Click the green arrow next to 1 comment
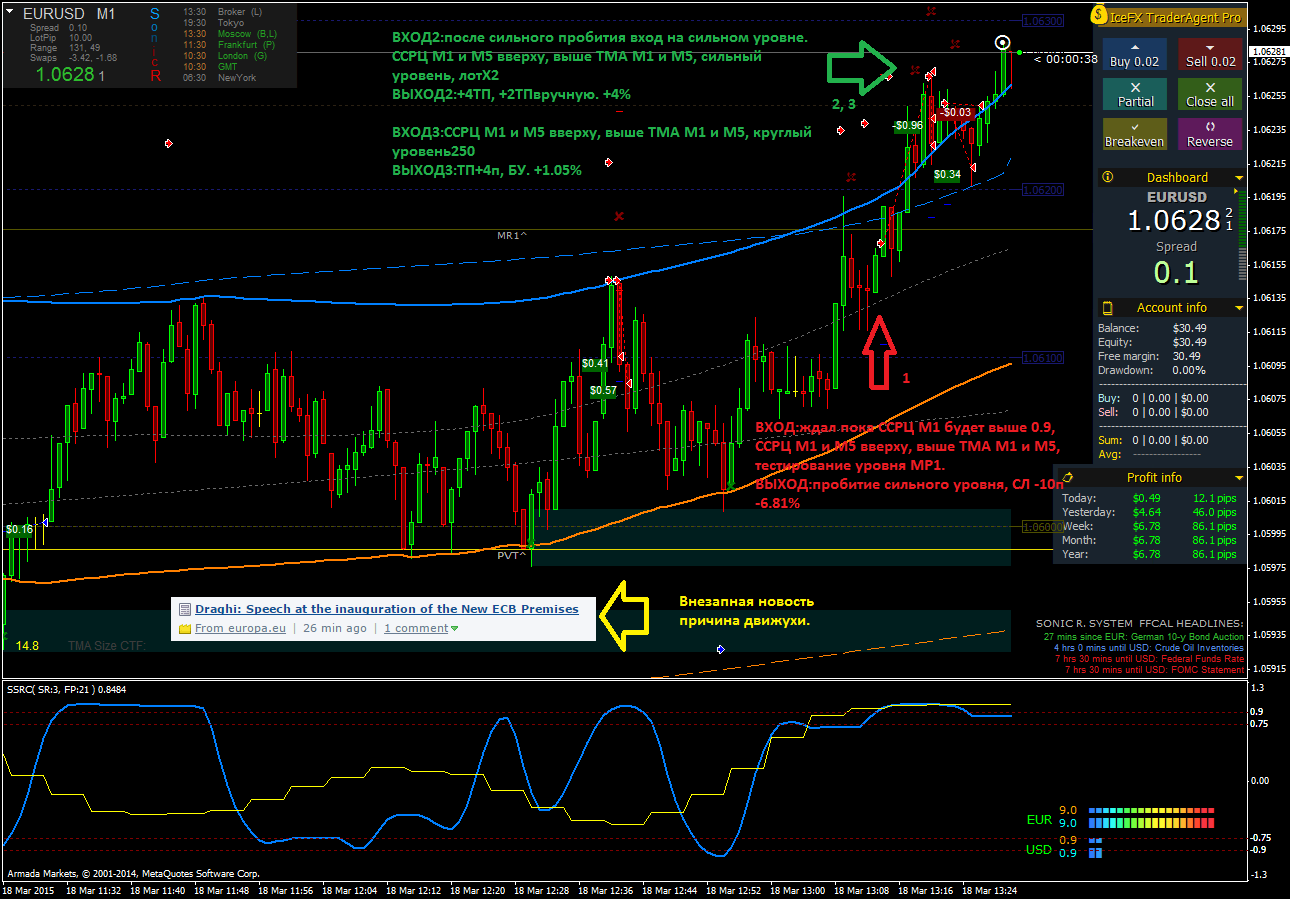The image size is (1290, 899). 455,628
